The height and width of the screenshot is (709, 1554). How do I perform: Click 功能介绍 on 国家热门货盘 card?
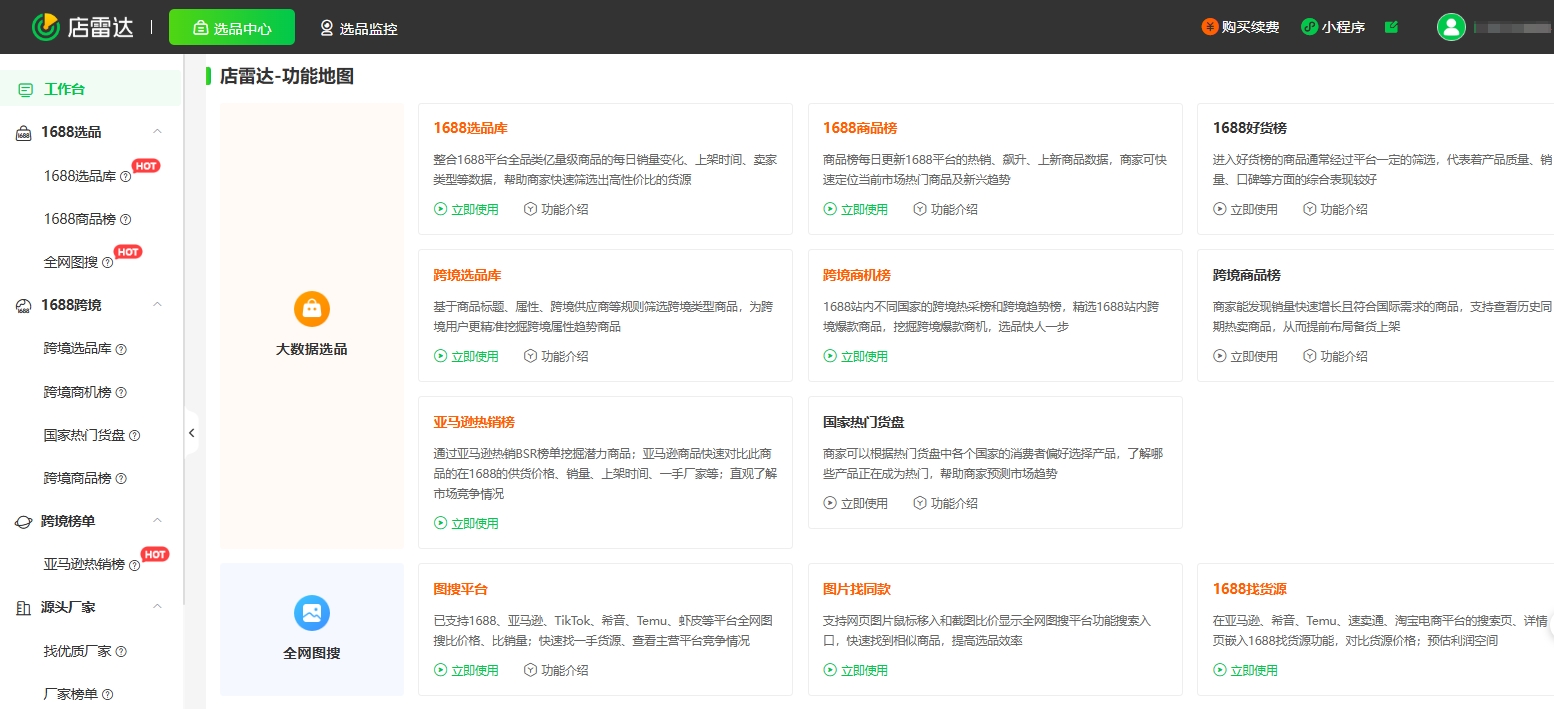[x=946, y=503]
